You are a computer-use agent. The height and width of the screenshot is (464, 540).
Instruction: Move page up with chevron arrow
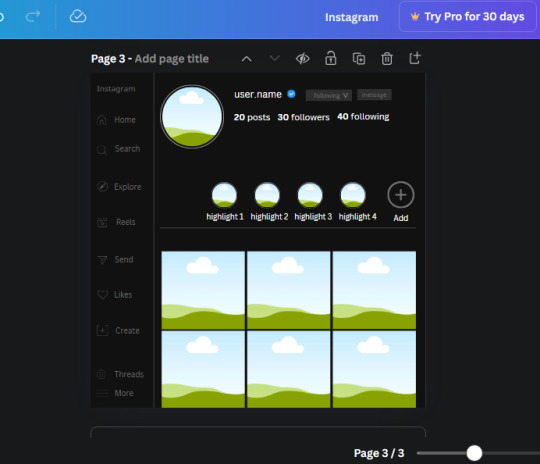tap(247, 59)
